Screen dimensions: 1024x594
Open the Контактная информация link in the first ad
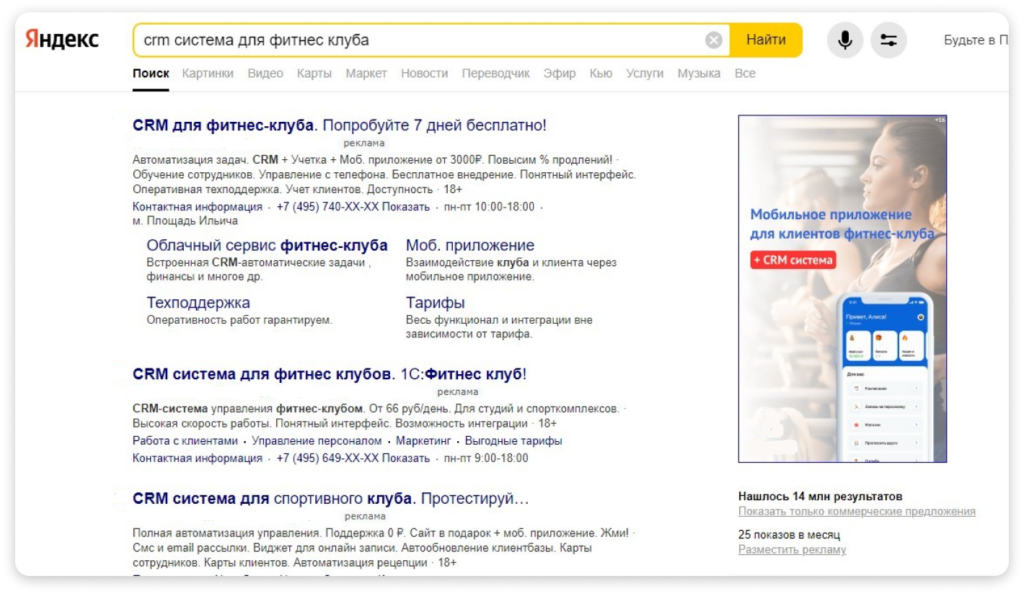coord(197,207)
